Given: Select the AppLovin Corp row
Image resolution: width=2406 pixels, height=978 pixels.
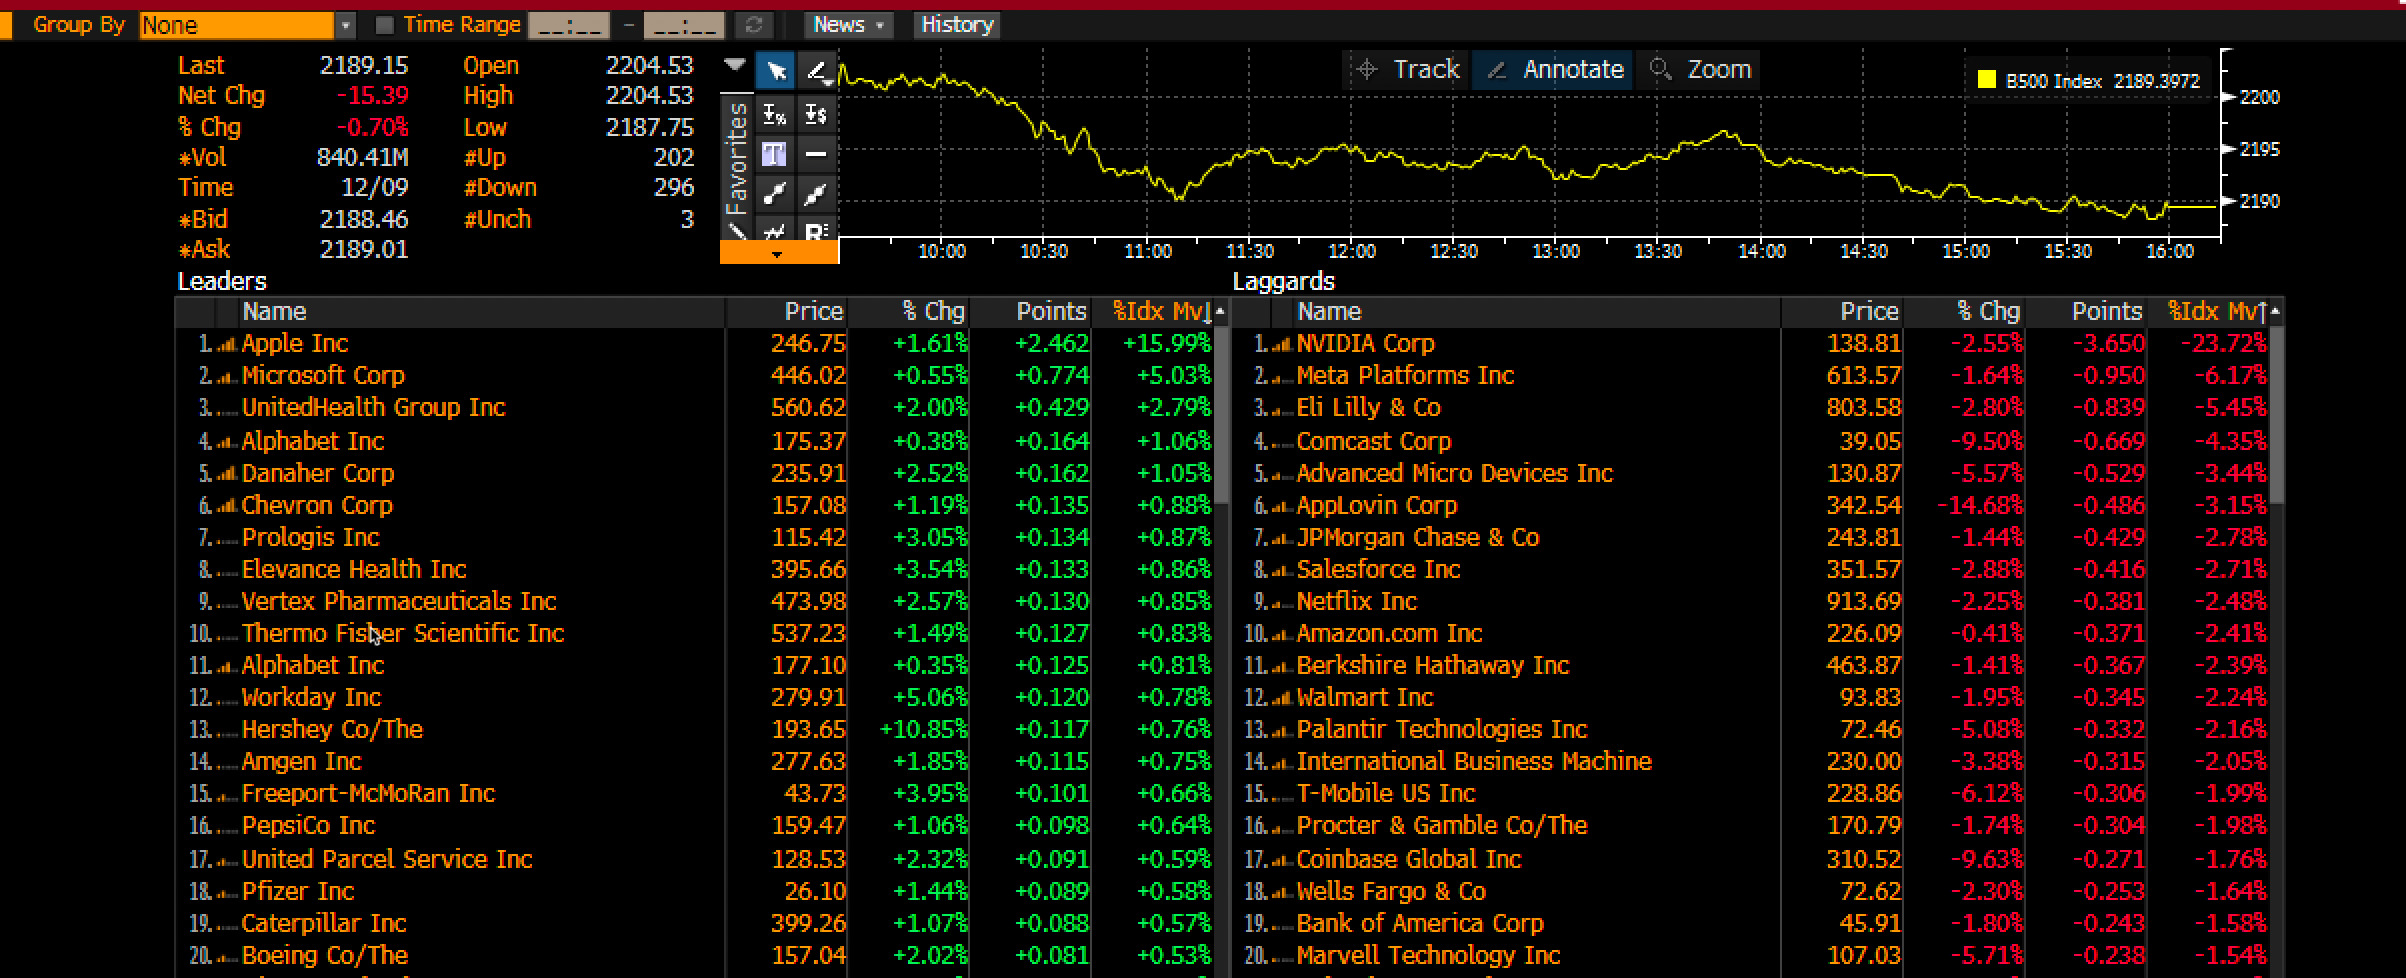Looking at the screenshot, I should click(x=1750, y=506).
